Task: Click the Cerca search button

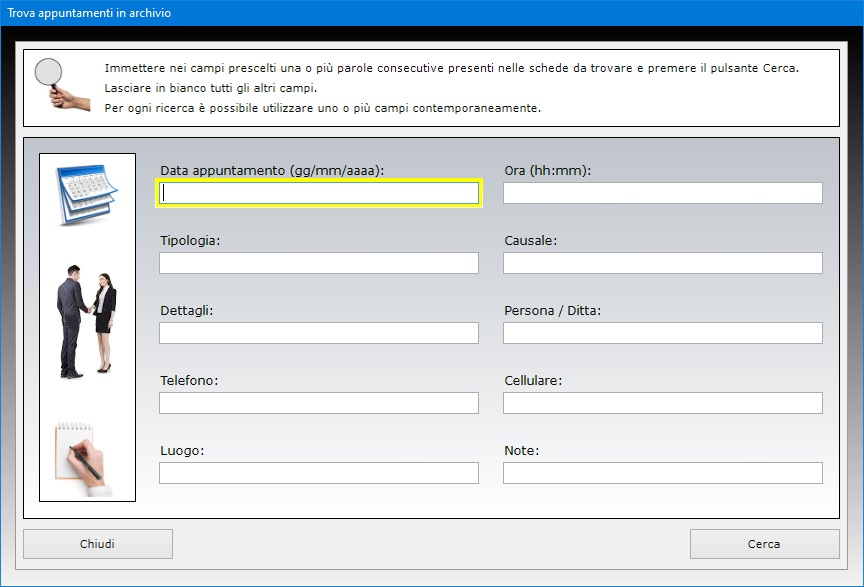Action: [x=764, y=544]
